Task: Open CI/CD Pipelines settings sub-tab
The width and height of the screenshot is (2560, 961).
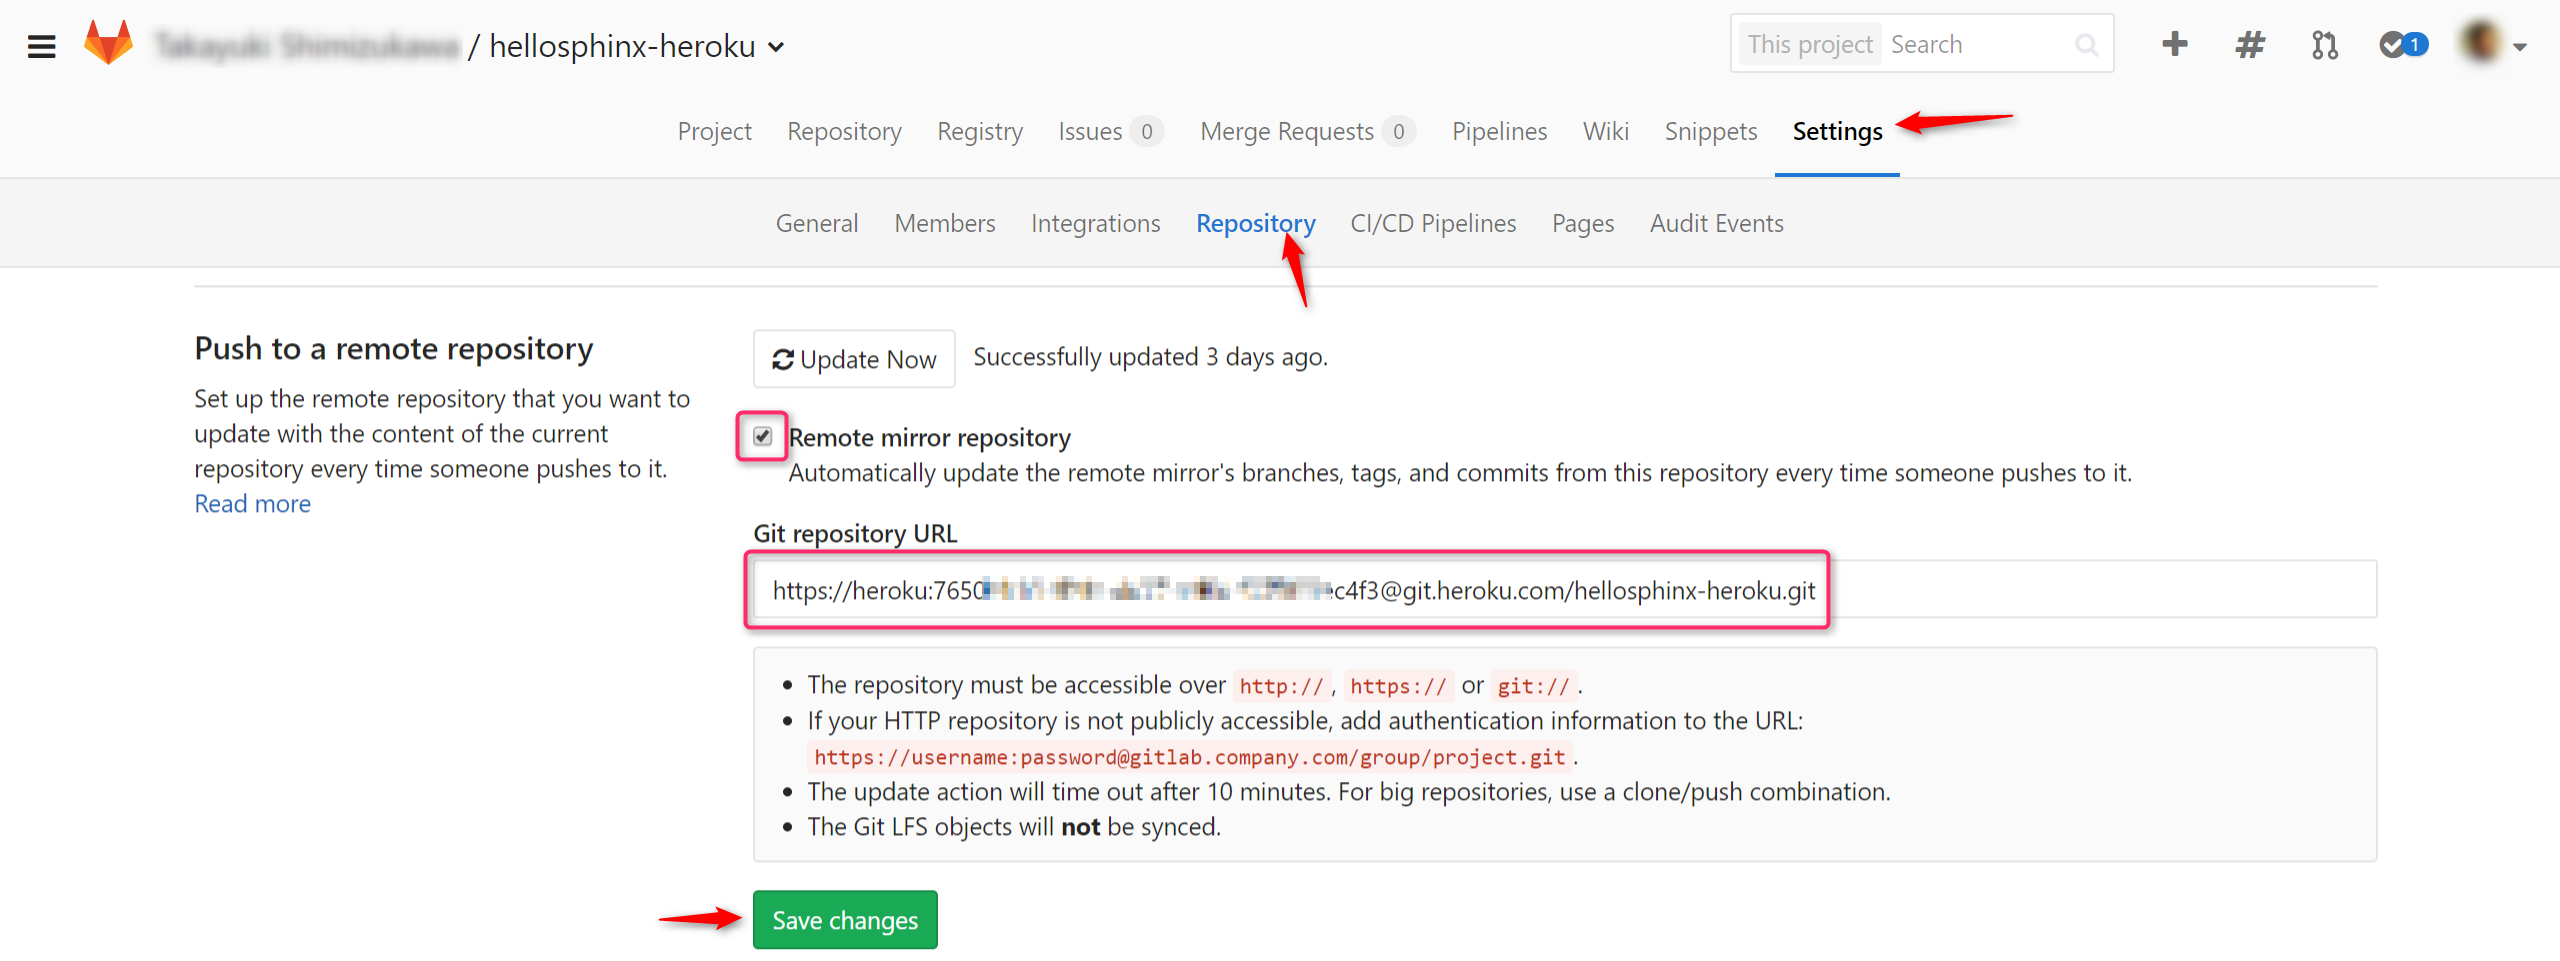Action: [1433, 224]
